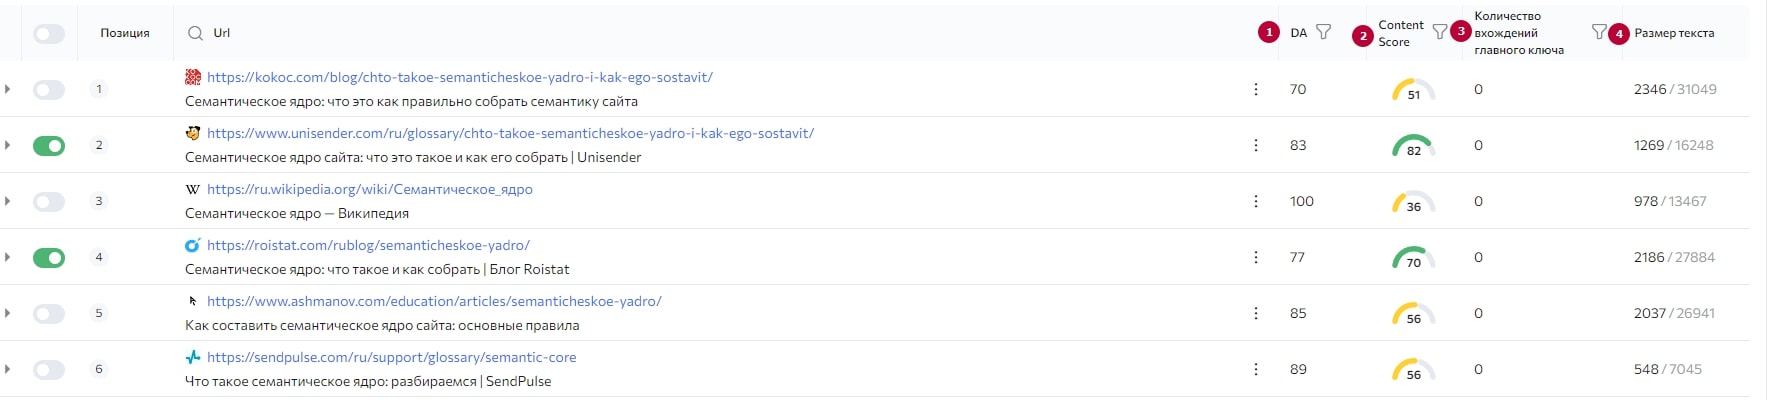The width and height of the screenshot is (1788, 400).
Task: Open three-dot menu for Wikipedia row
Action: pyautogui.click(x=1256, y=201)
